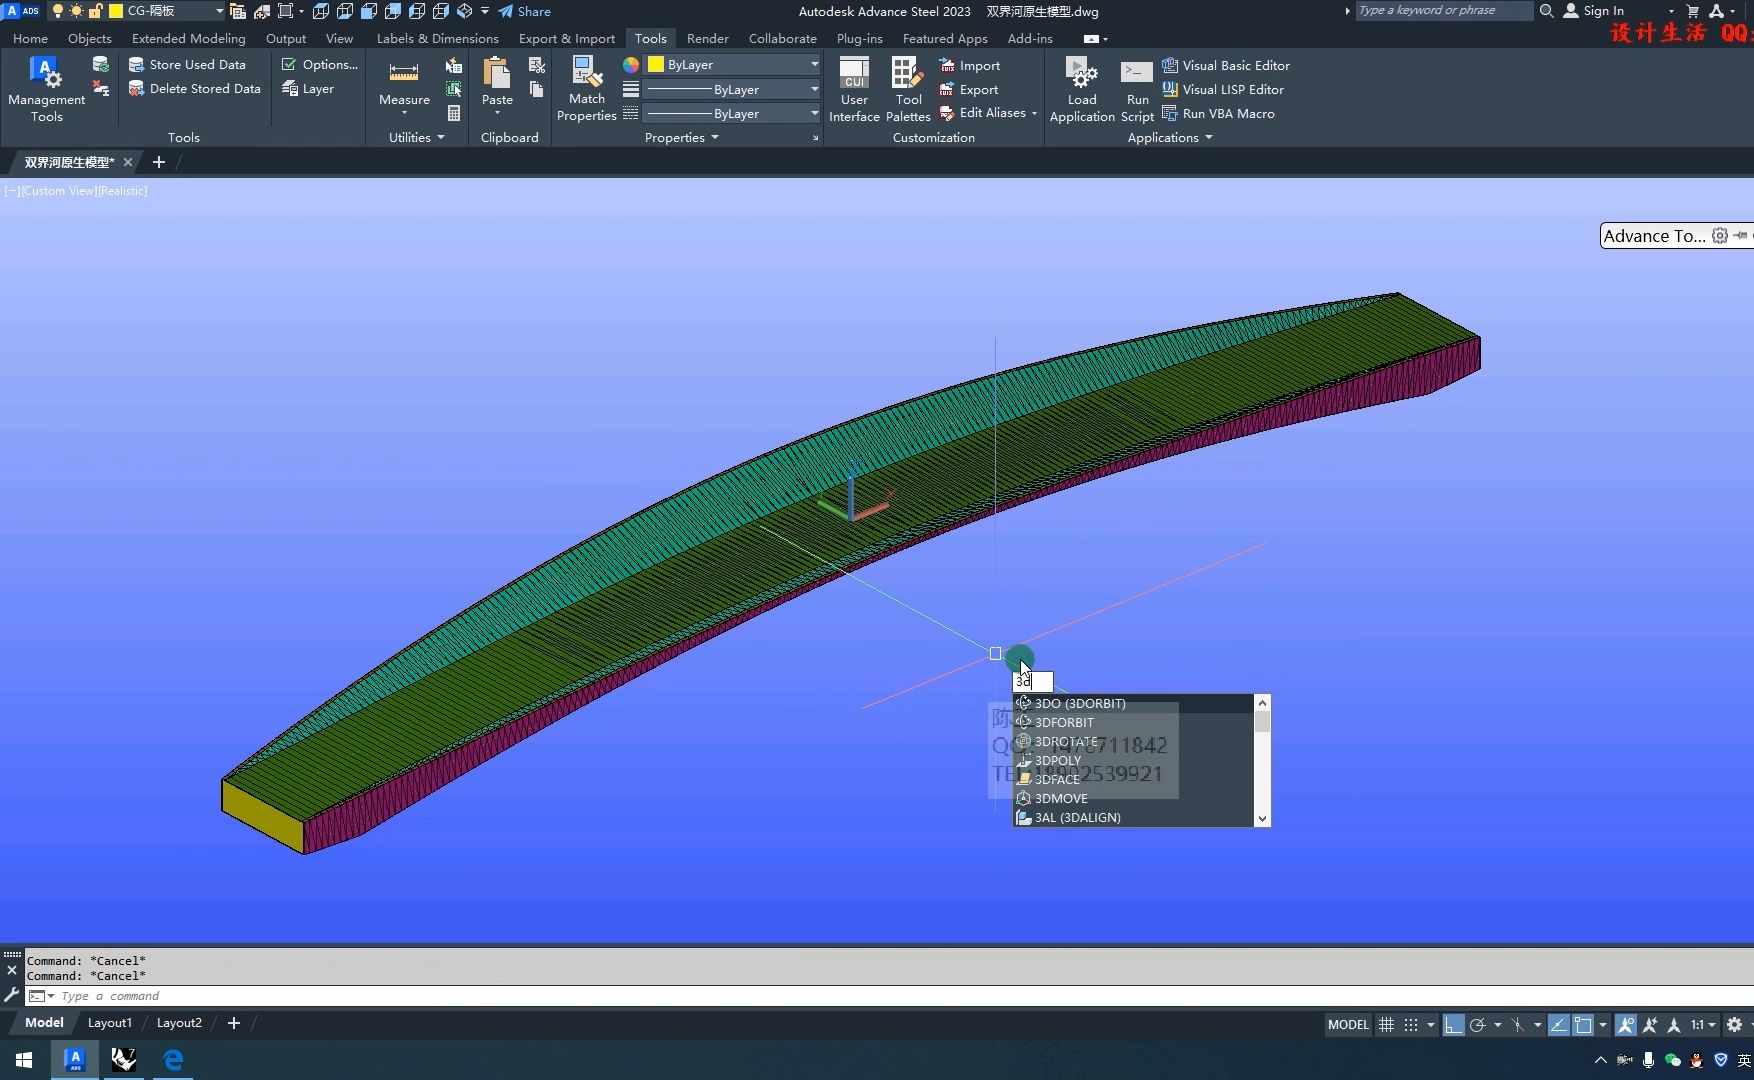Open the color ByLayer dropdown
The image size is (1754, 1080).
point(814,65)
